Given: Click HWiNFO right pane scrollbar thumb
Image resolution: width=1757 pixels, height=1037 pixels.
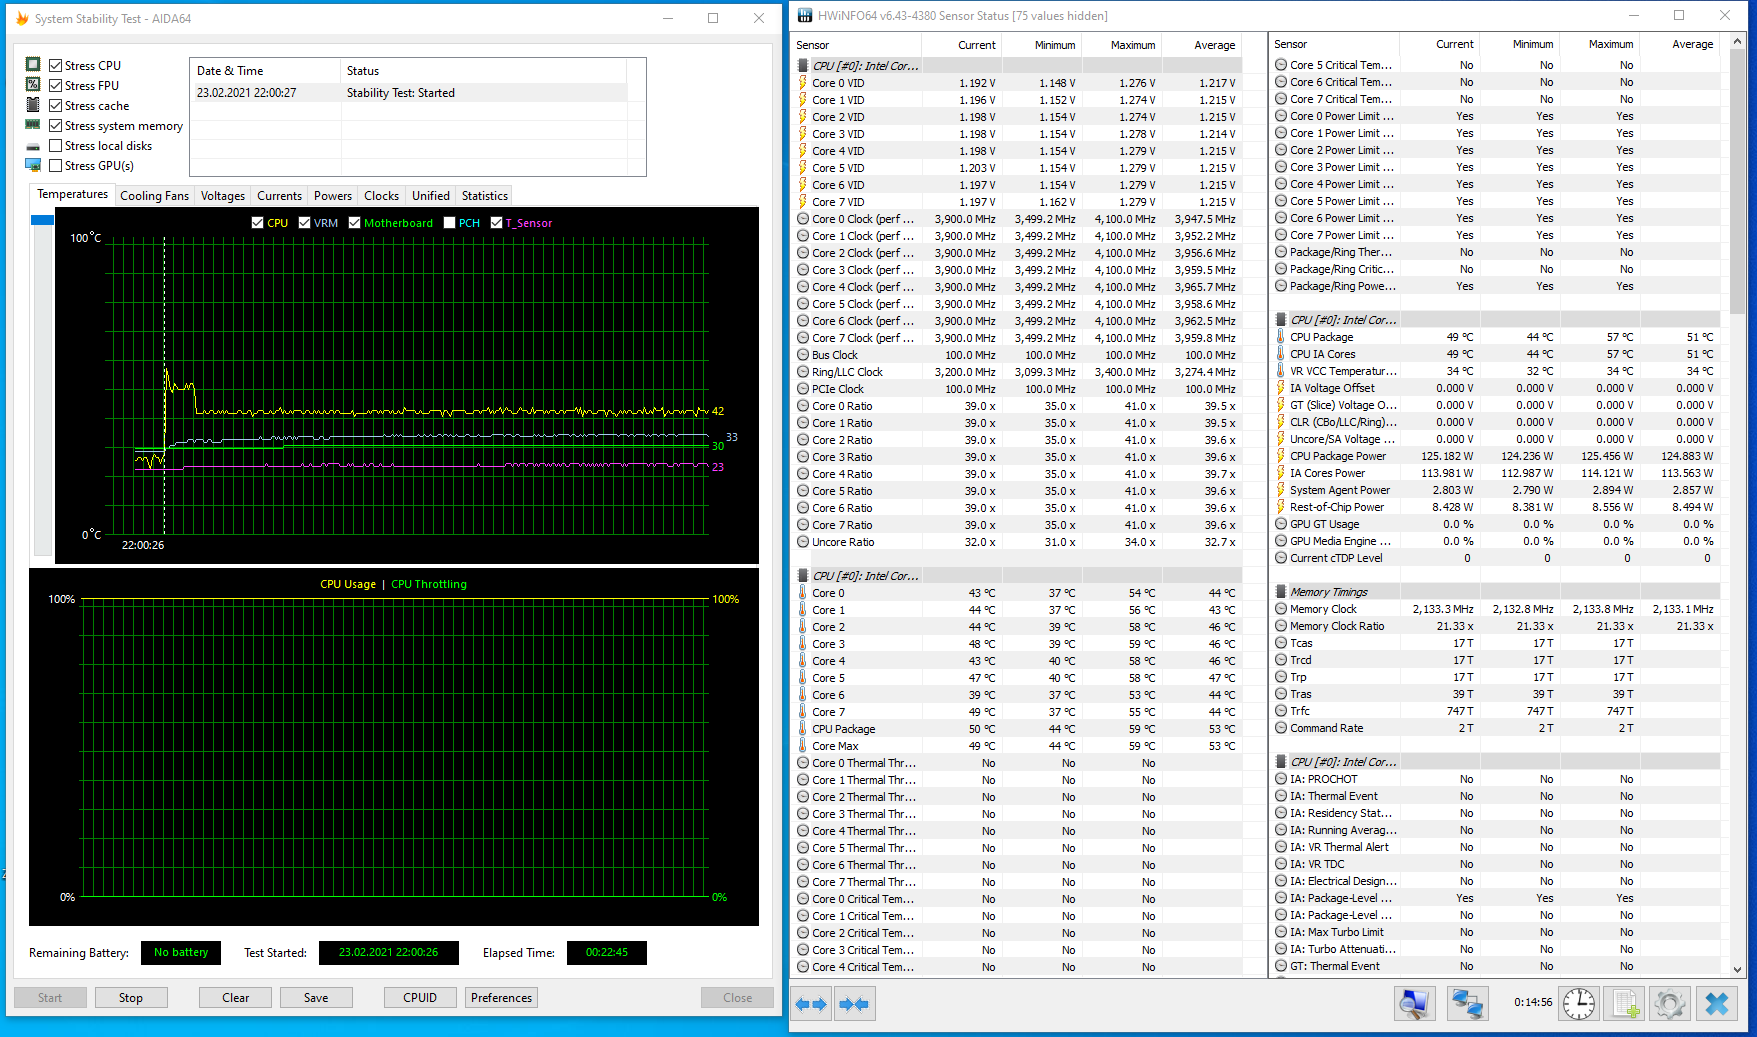Looking at the screenshot, I should 1737,180.
